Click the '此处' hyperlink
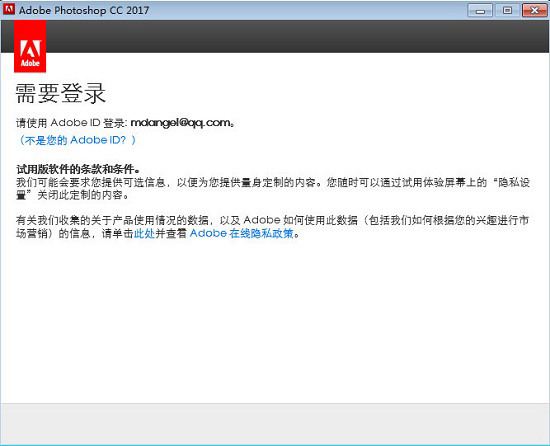 [x=144, y=233]
